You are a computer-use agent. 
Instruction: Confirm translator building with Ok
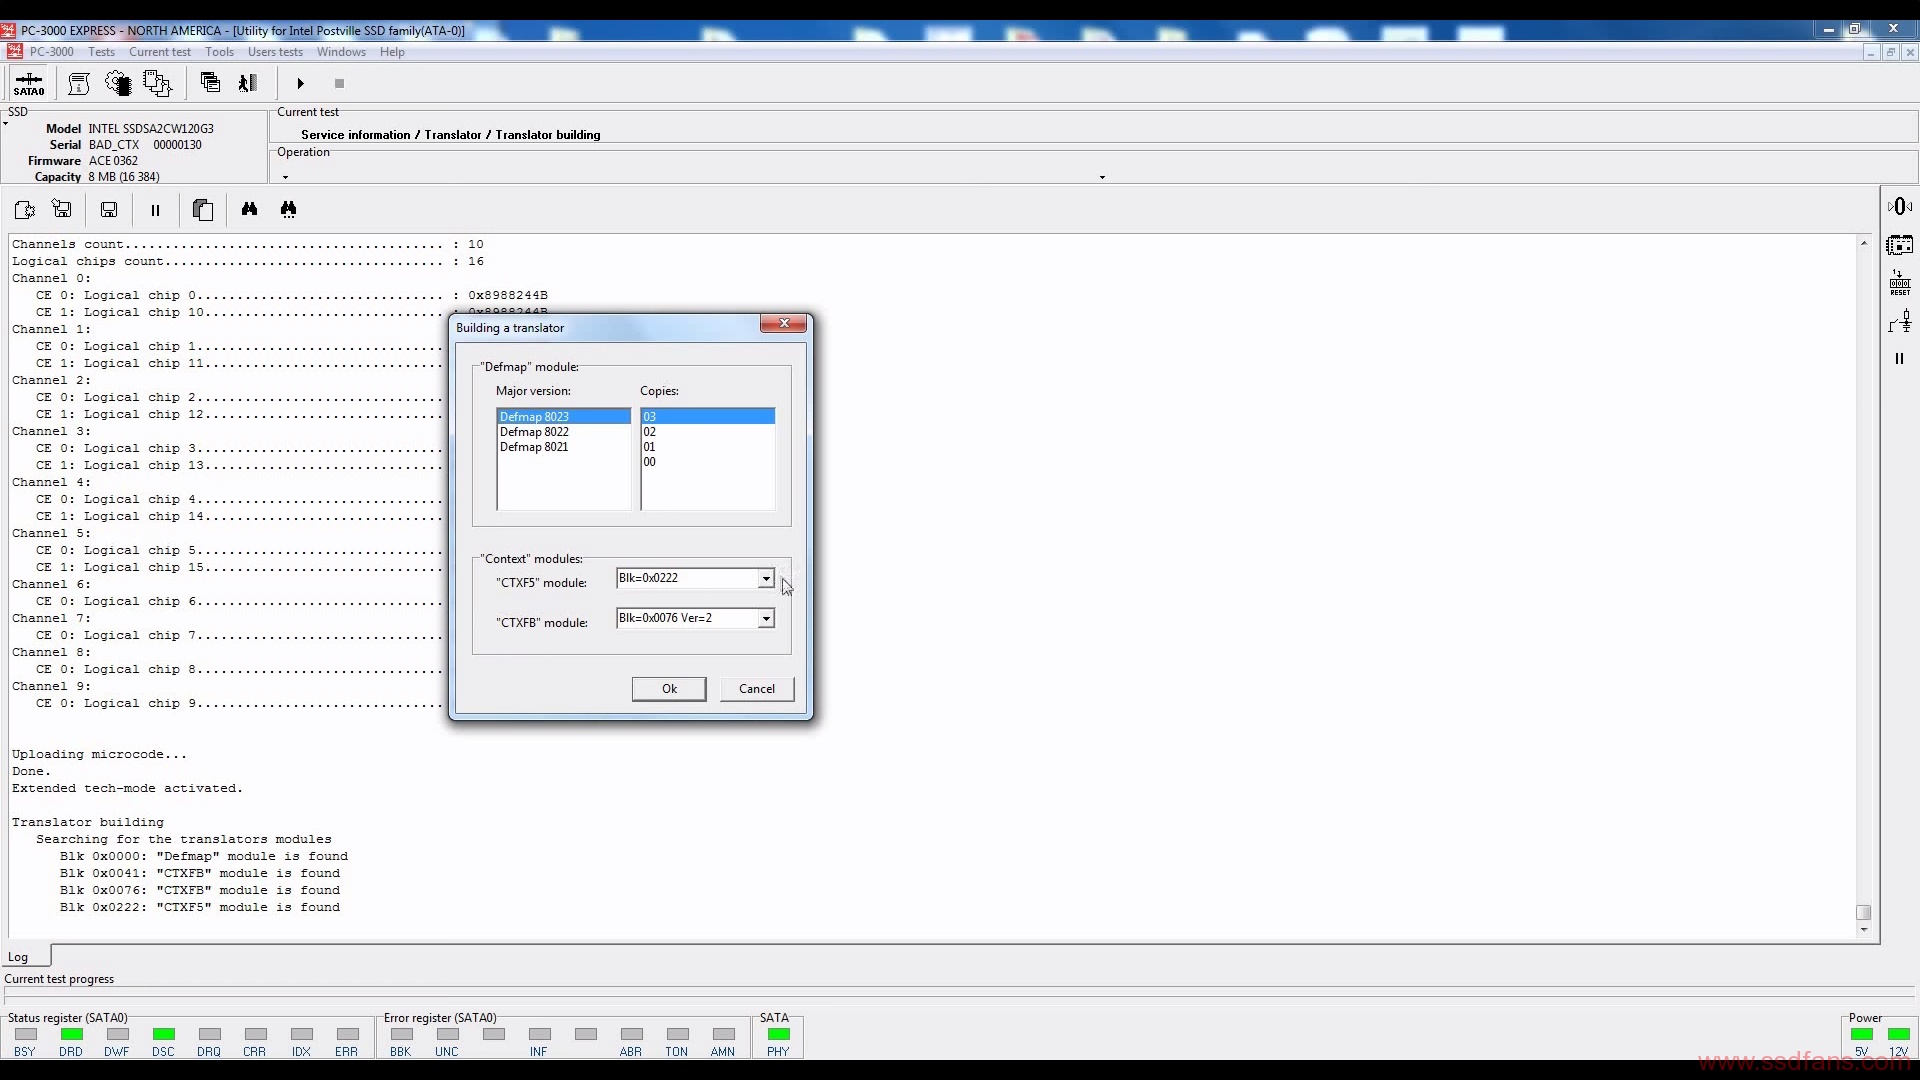coord(669,689)
